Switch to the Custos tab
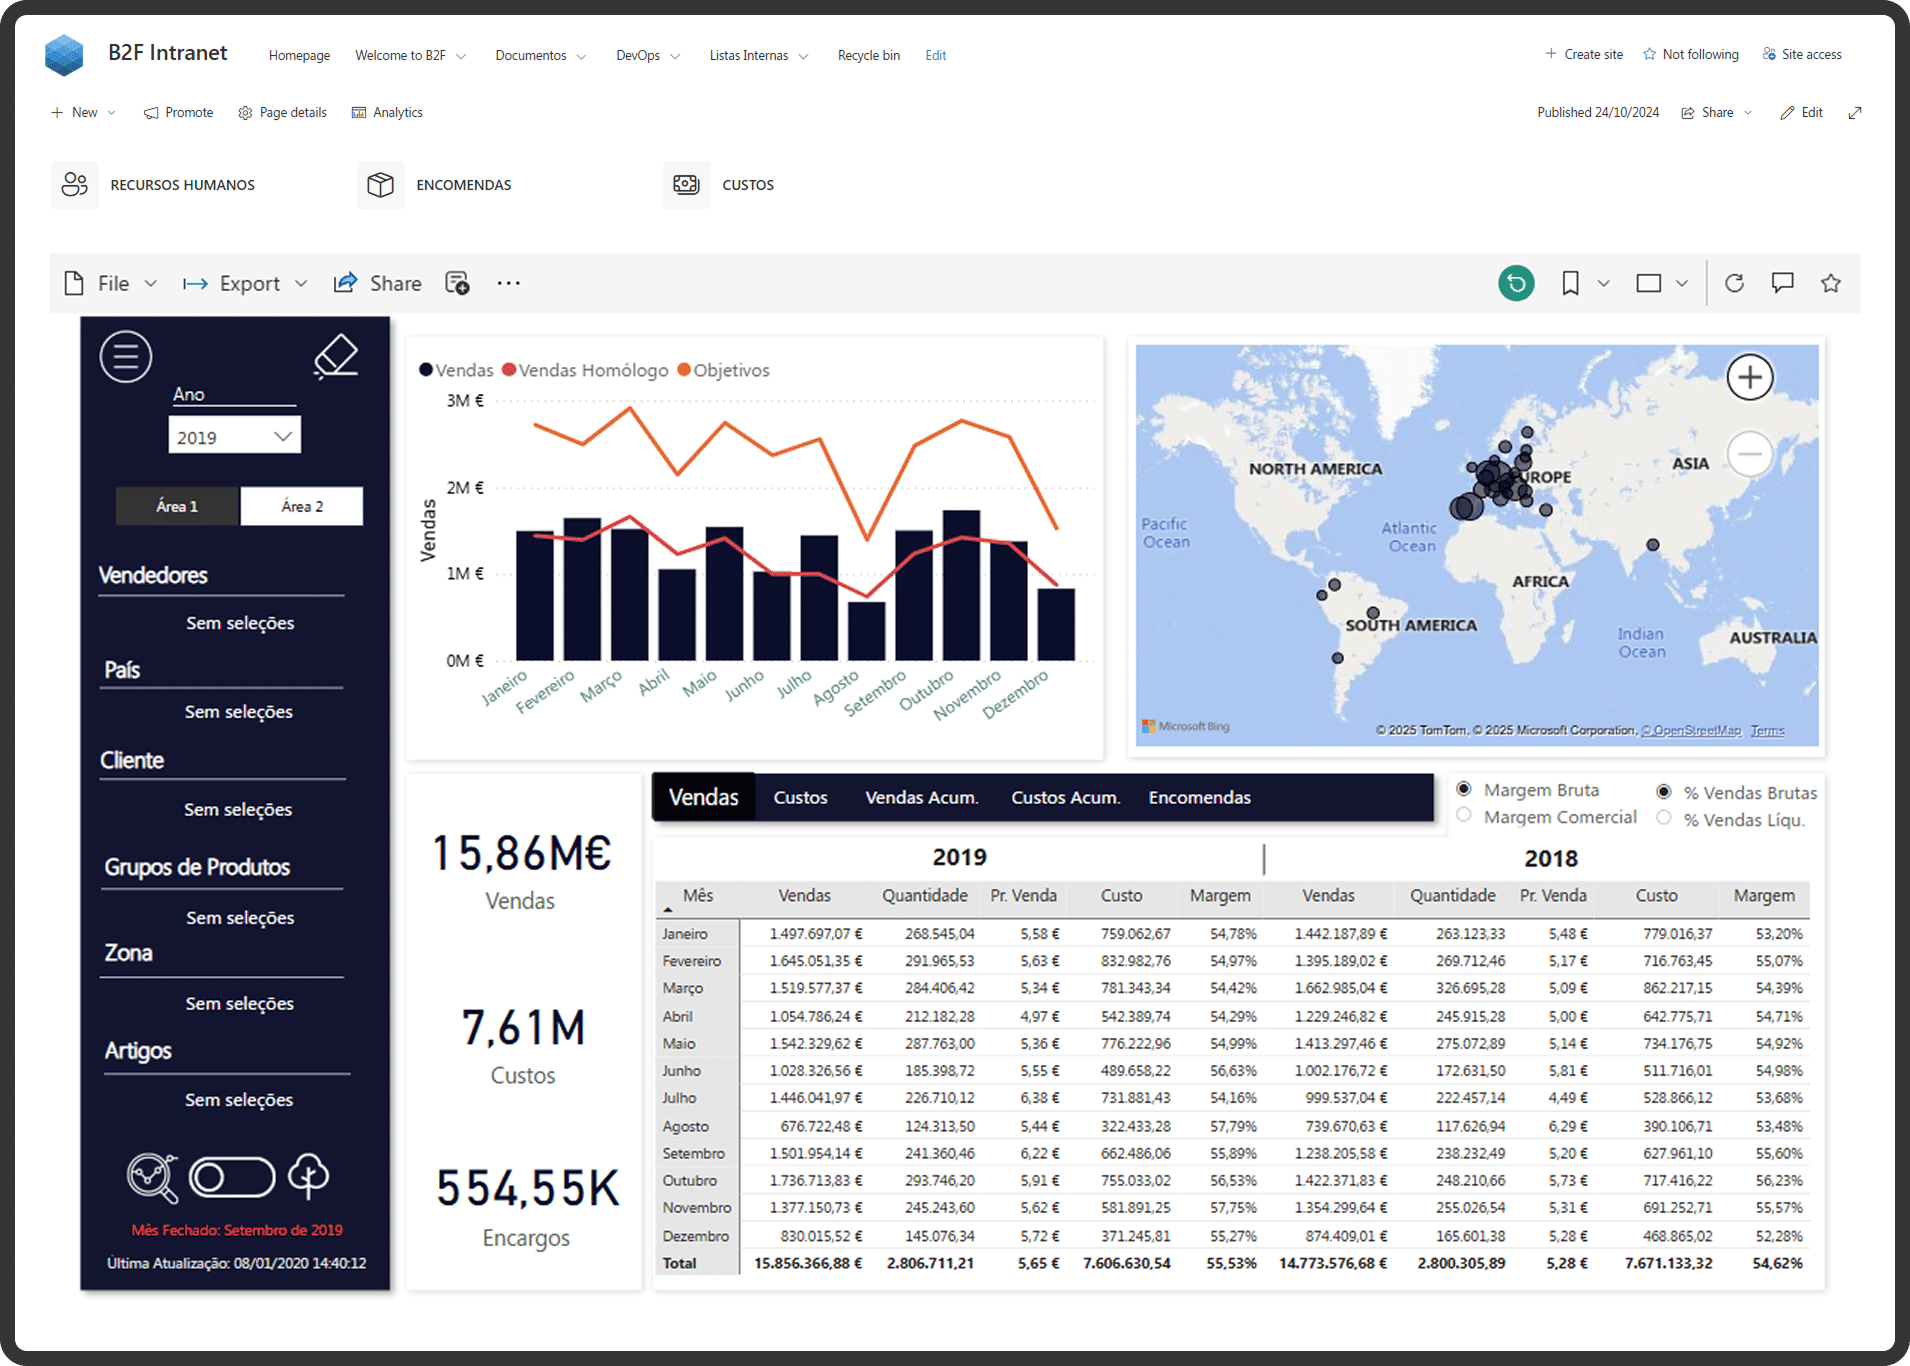Screen dimensions: 1910x1366 pos(800,797)
